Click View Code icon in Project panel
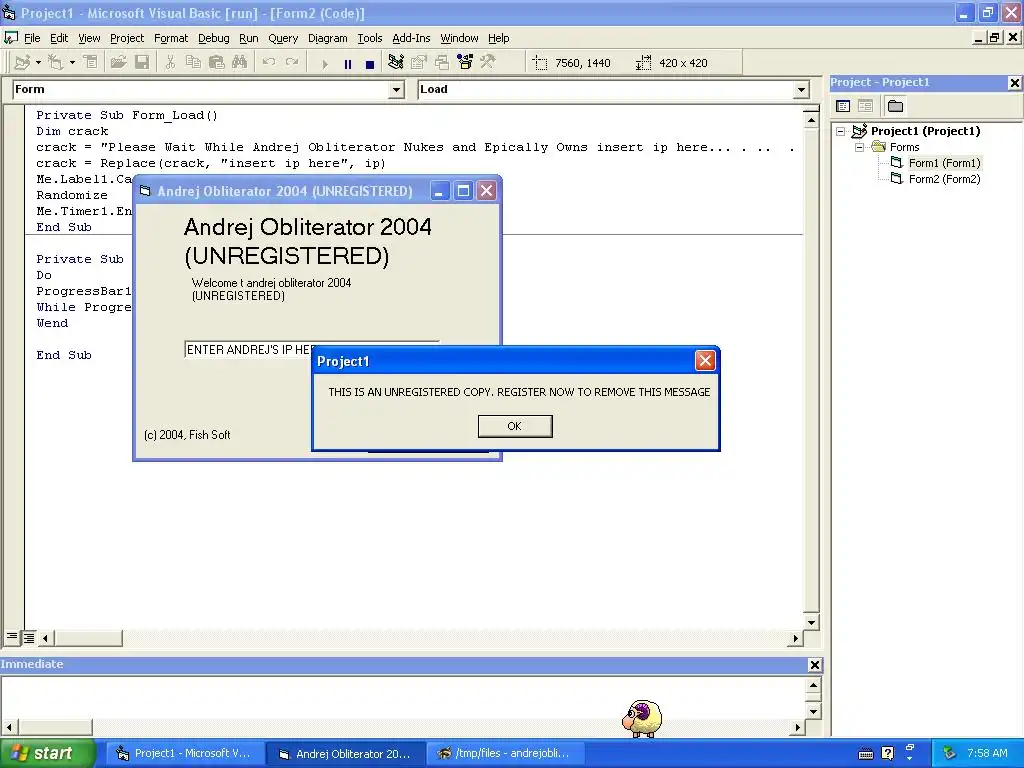Screen dimensions: 1024x768 843,106
